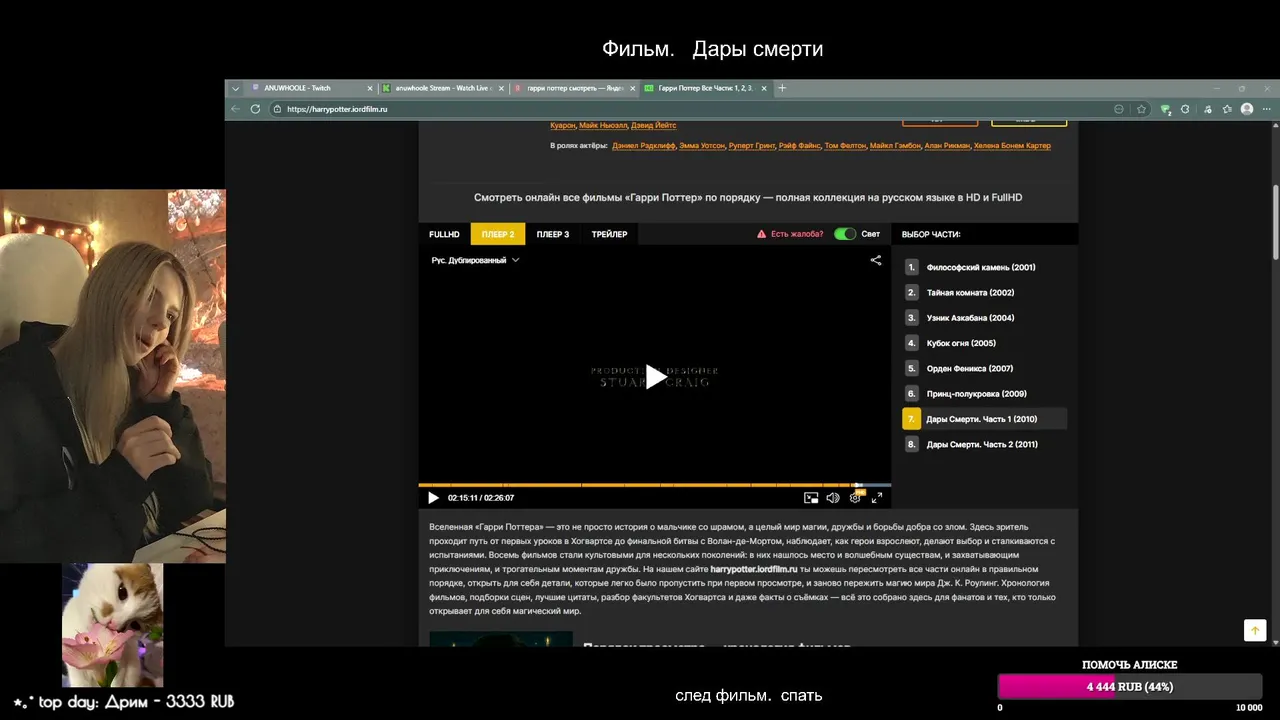The image size is (1280, 720).
Task: Click the Есть жалоба? complaint link
Action: [x=797, y=234]
